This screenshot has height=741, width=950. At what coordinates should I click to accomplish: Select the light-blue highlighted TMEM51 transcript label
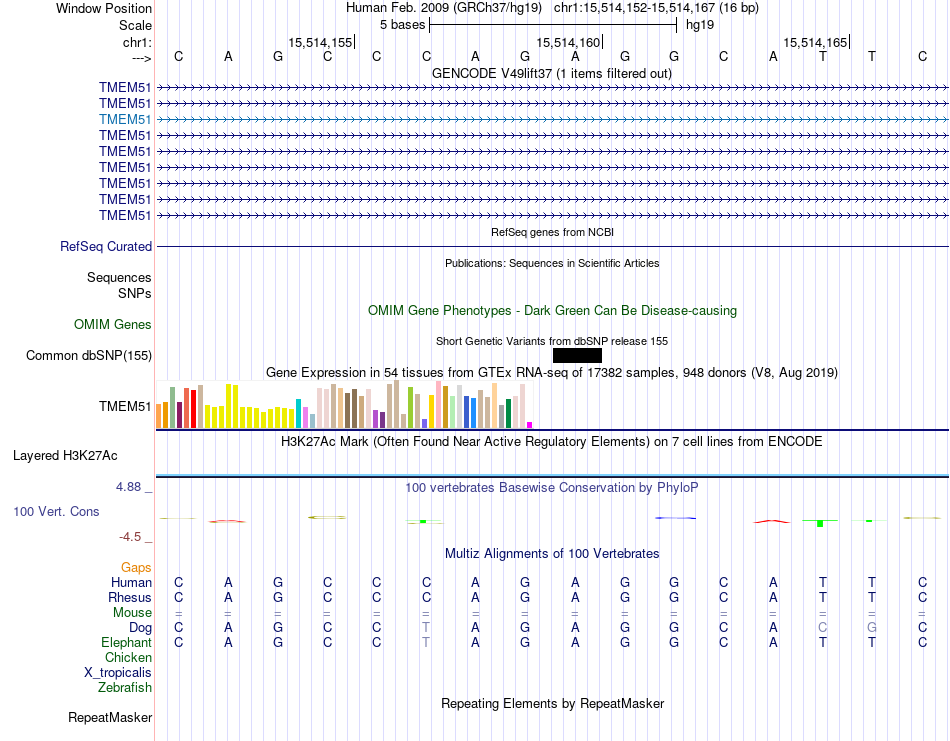pos(125,119)
